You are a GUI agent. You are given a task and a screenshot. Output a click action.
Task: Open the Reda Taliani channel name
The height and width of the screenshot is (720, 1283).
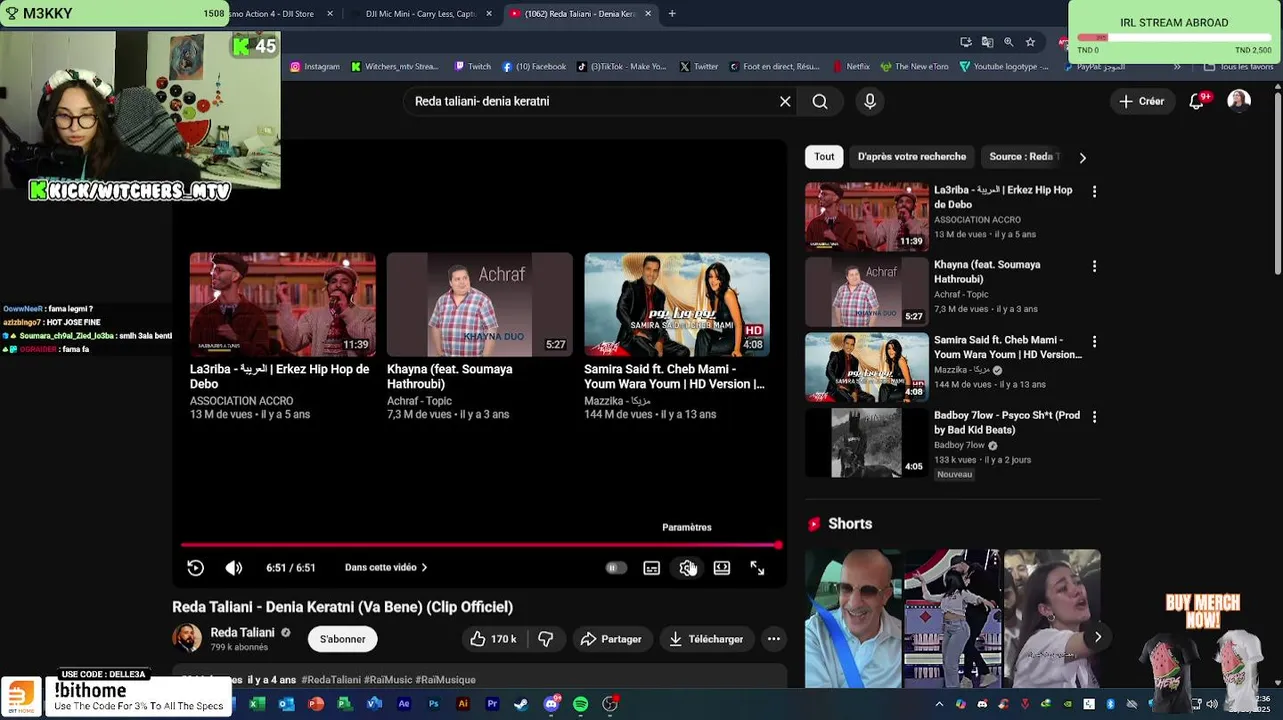(242, 633)
